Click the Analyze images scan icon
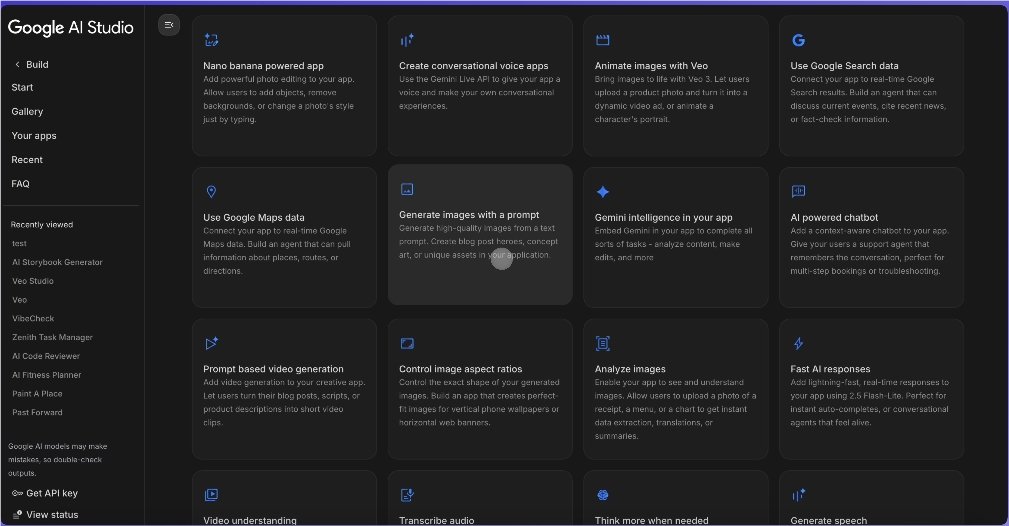1009x526 pixels. point(602,343)
